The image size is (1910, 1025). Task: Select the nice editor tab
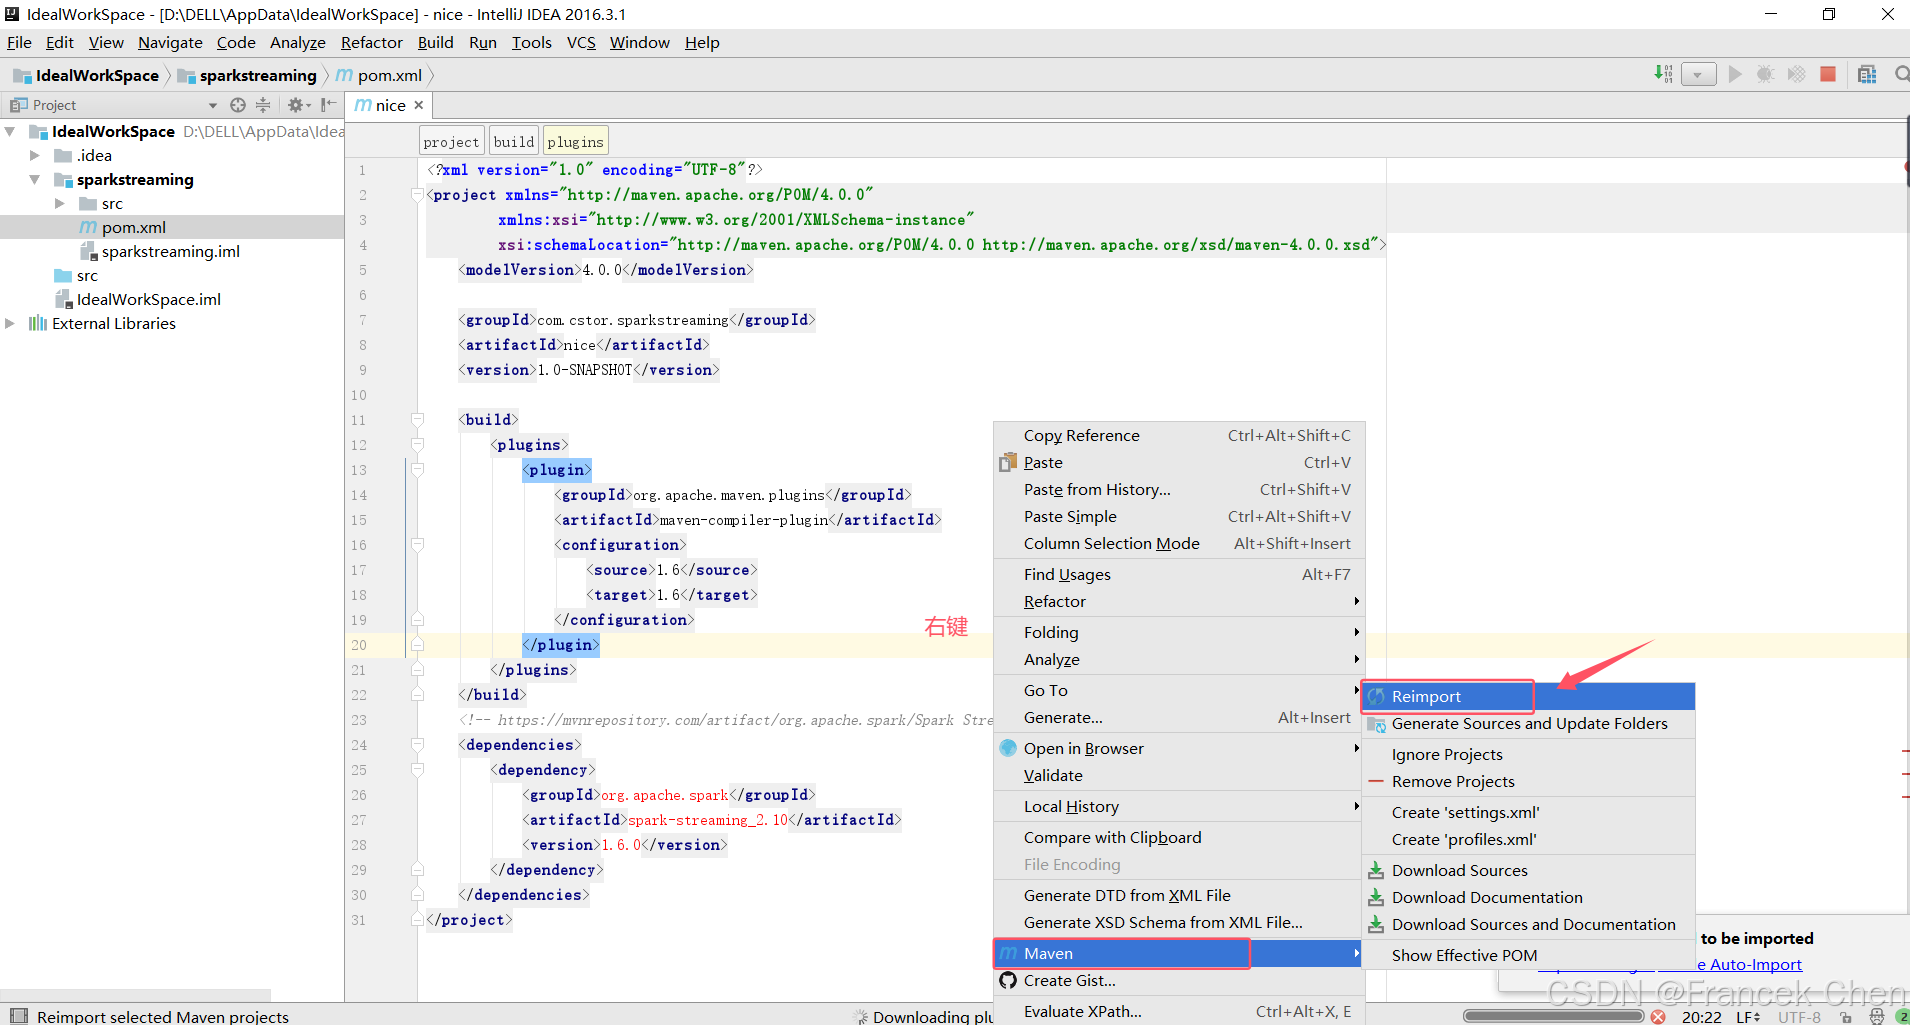(390, 105)
